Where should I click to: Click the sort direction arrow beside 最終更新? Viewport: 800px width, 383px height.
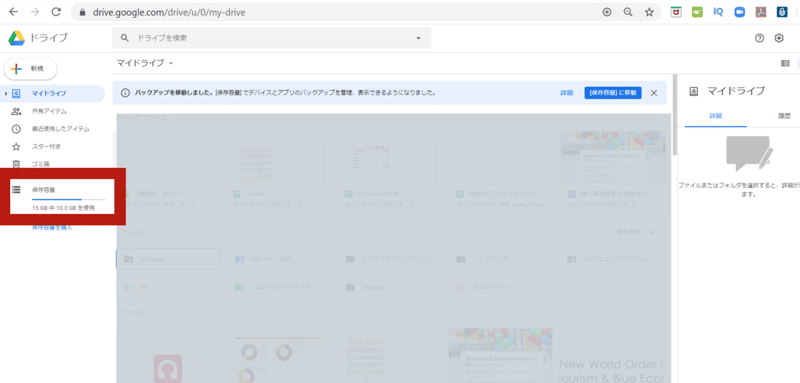652,232
